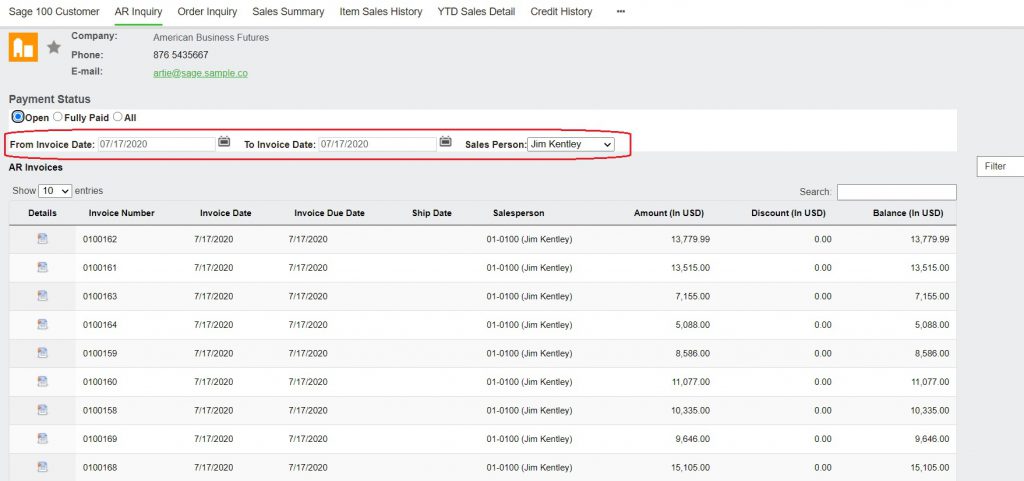Open details icon for invoice 0100163

[x=42, y=296]
